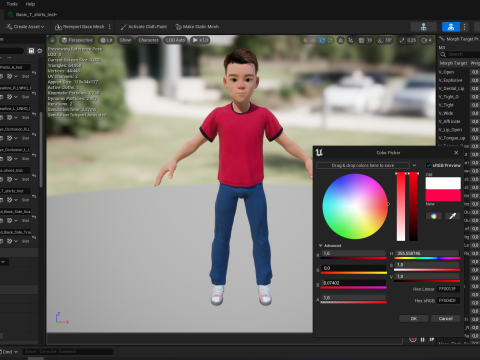480x360 pixels.
Task: Toggle grid snapping icon
Action: 361,40
